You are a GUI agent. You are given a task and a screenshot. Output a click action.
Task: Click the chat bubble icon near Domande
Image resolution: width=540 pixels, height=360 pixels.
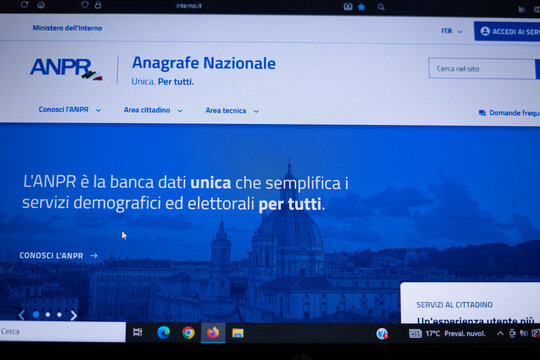click(482, 113)
